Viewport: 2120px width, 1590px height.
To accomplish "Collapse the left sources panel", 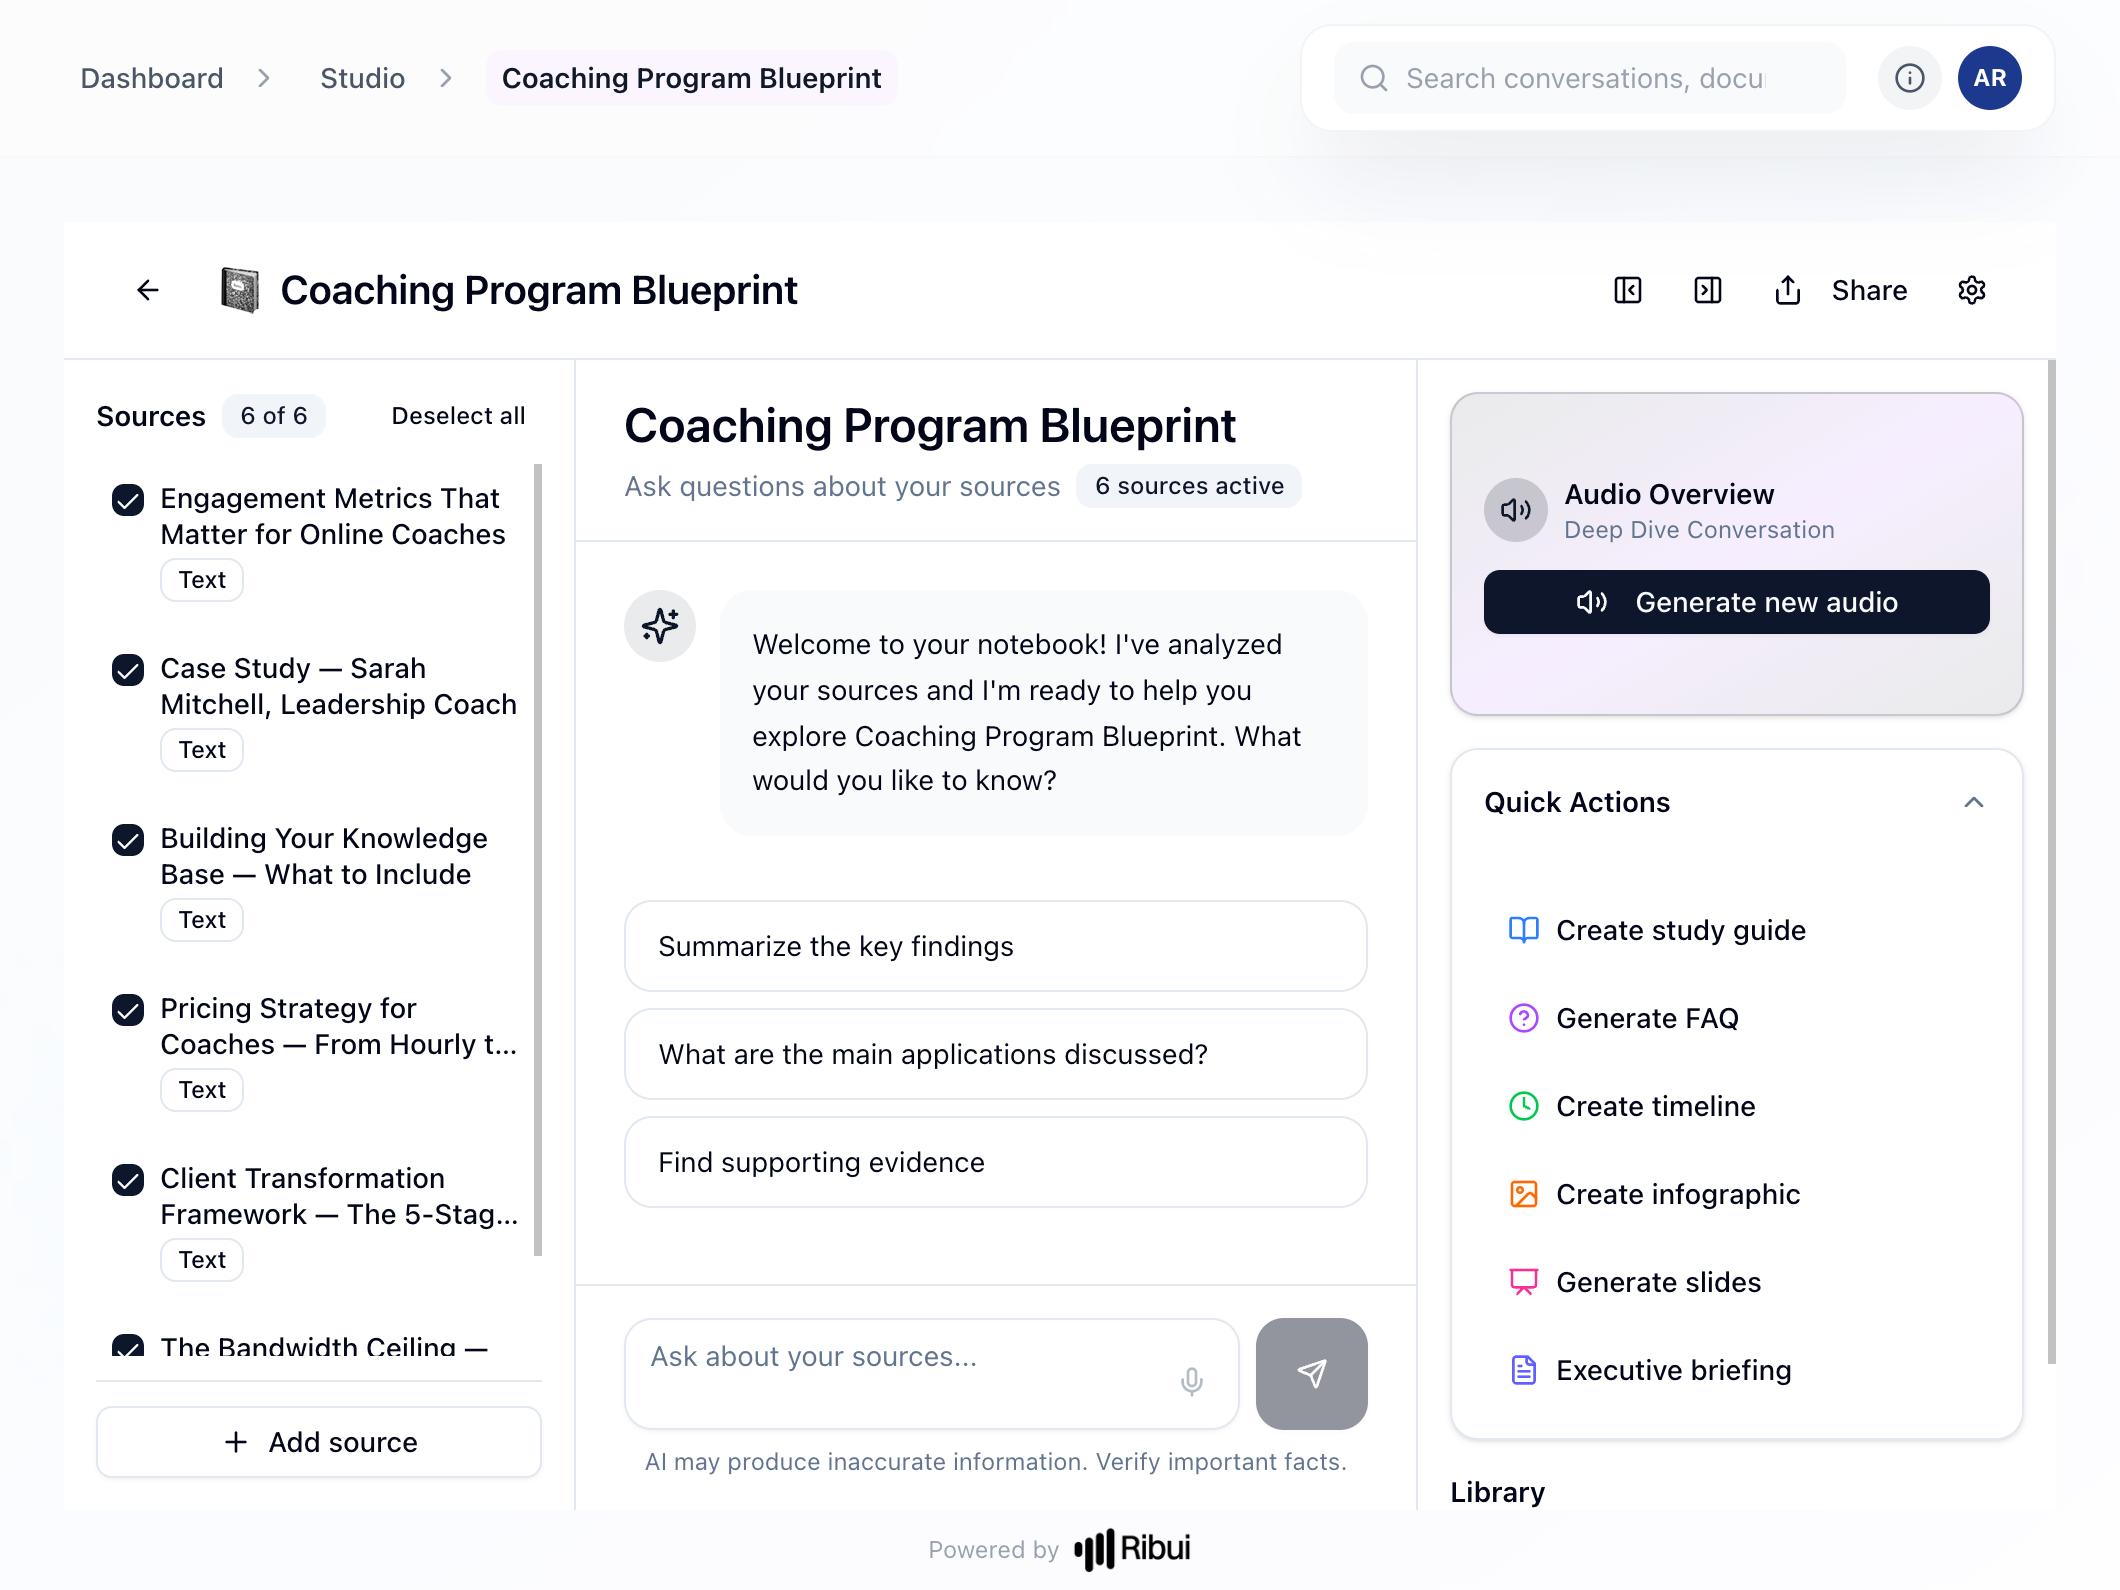I will (1627, 290).
